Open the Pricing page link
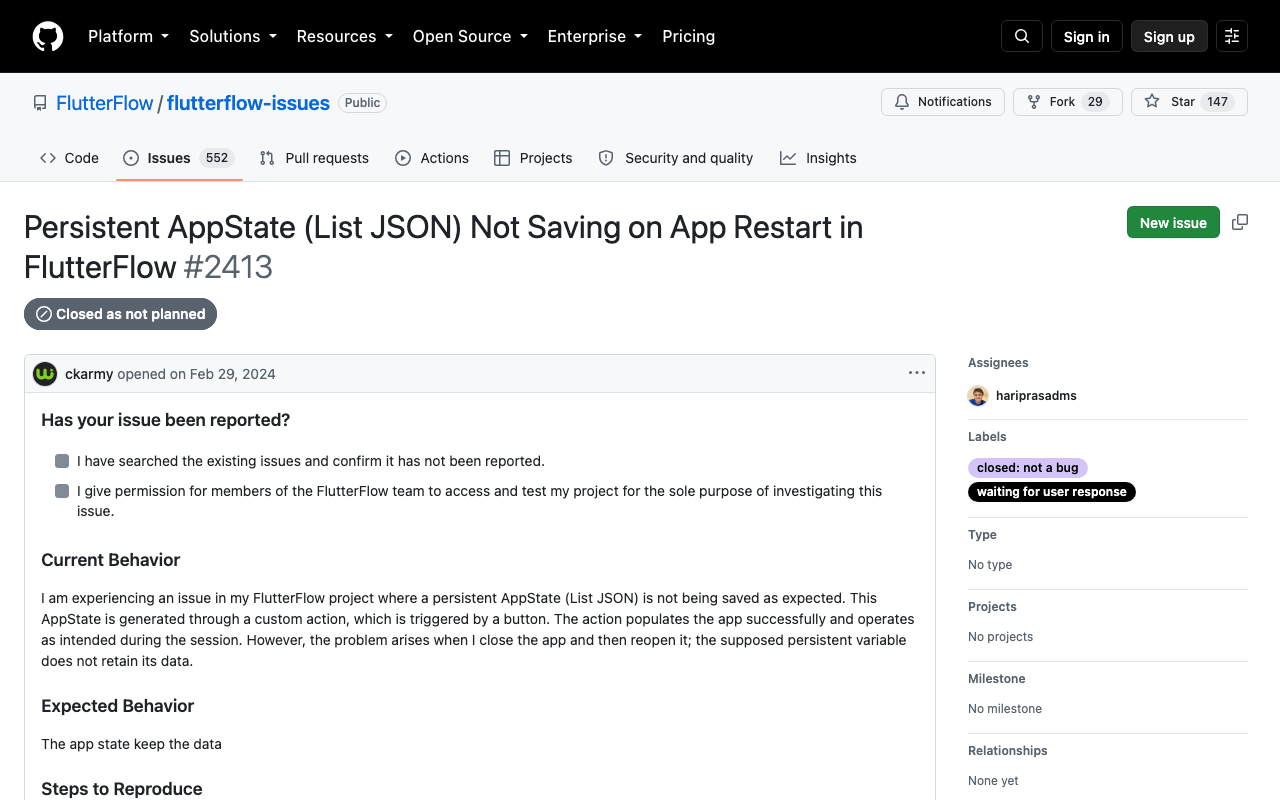Image resolution: width=1280 pixels, height=800 pixels. [x=689, y=36]
